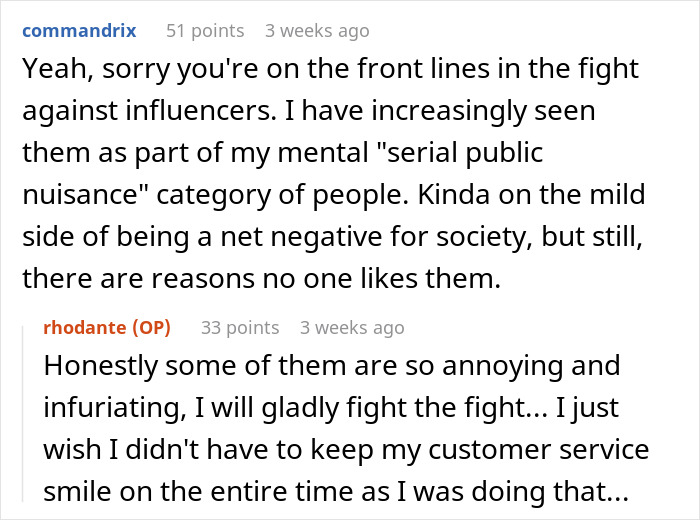Viewport: 700px width, 520px height.
Task: Open the timestamp permalink beside 33 points
Action: (x=352, y=328)
